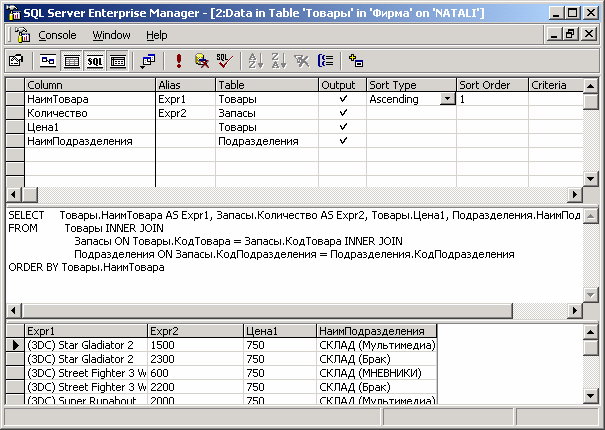Click the Add Table icon
The image size is (605, 430).
click(x=356, y=61)
